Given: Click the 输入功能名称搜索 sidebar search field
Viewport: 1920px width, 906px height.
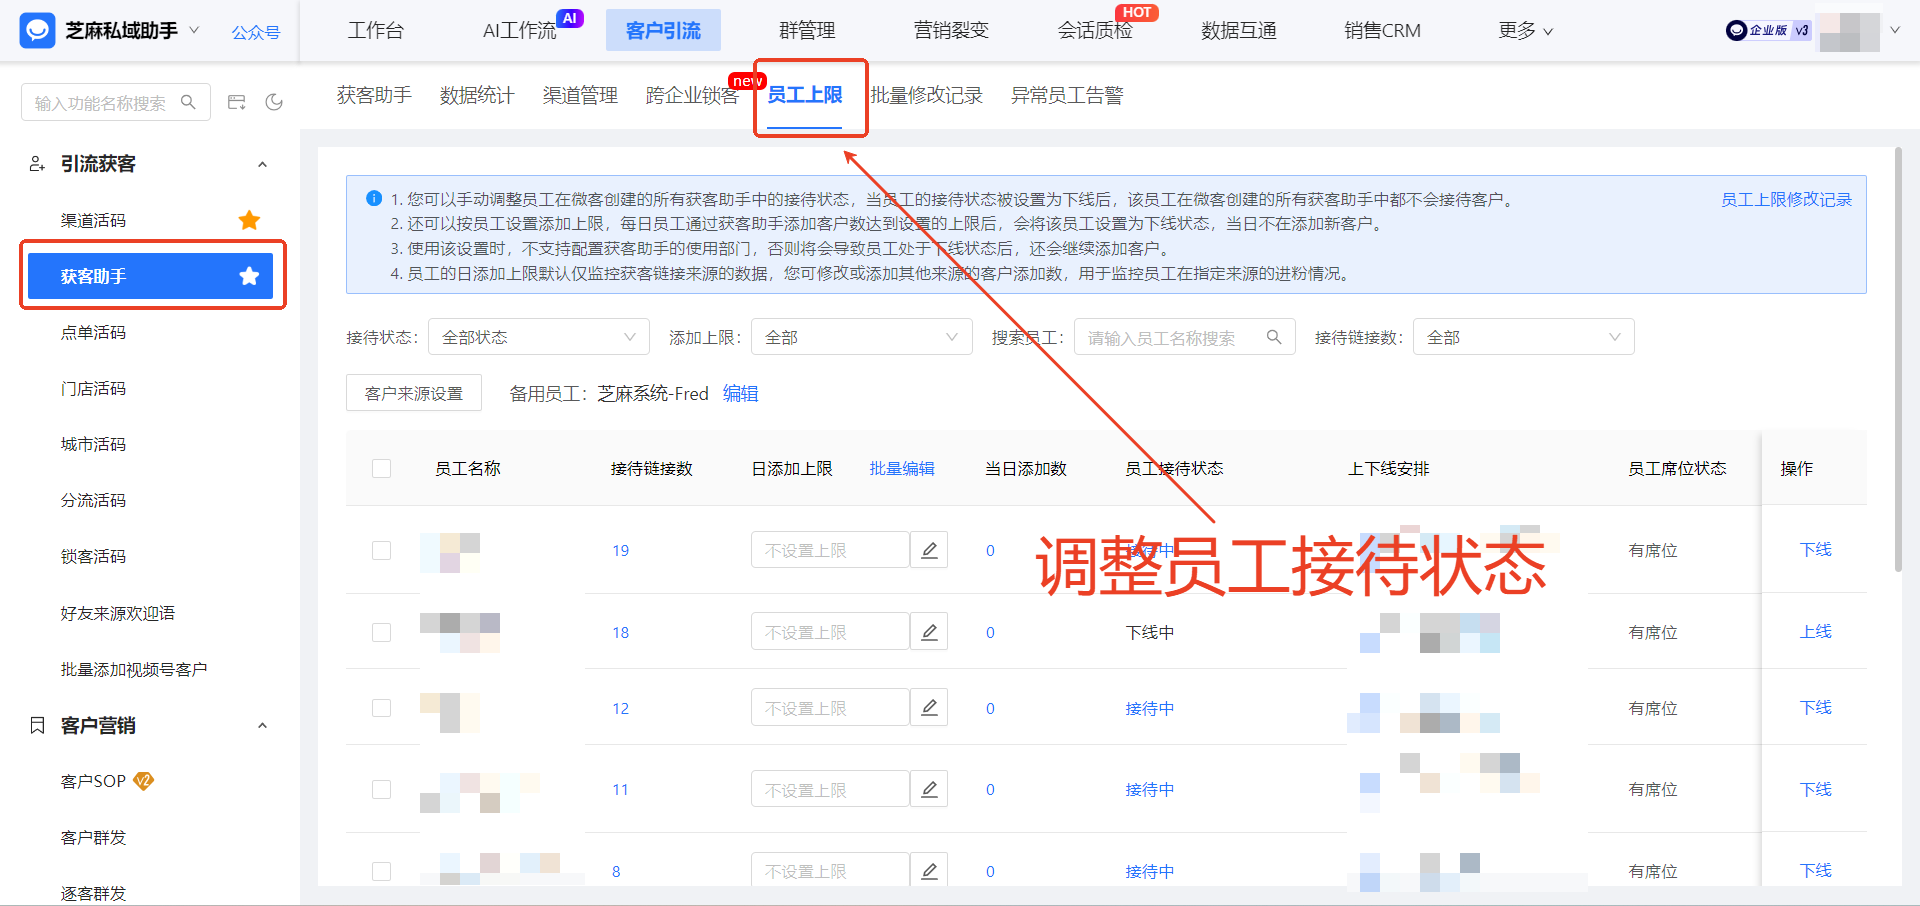Looking at the screenshot, I should tap(116, 102).
